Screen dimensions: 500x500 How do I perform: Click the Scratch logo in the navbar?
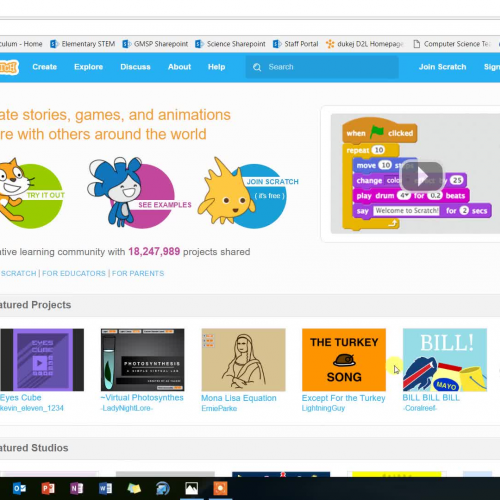(9, 67)
